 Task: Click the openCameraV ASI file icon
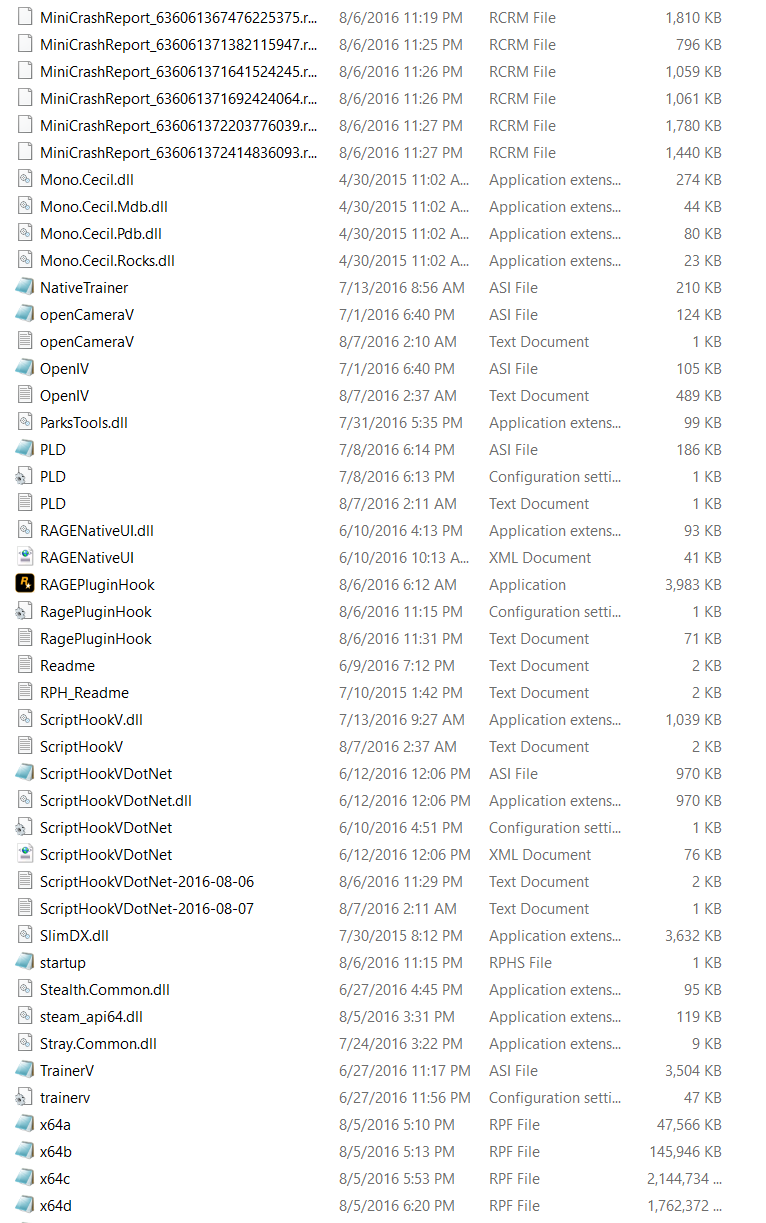(25, 314)
